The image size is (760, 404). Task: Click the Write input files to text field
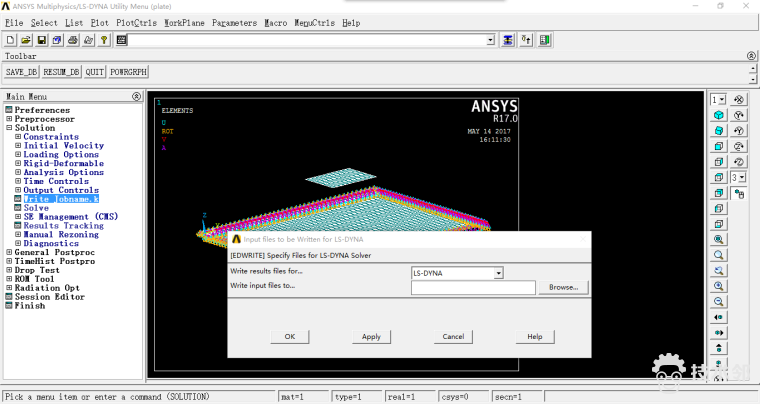coord(473,287)
